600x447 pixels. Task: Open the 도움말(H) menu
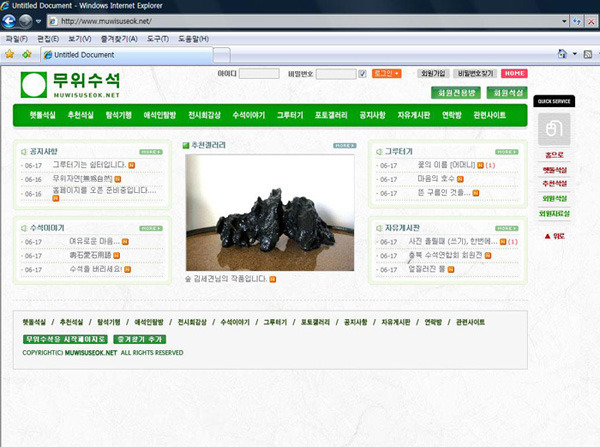click(x=193, y=39)
